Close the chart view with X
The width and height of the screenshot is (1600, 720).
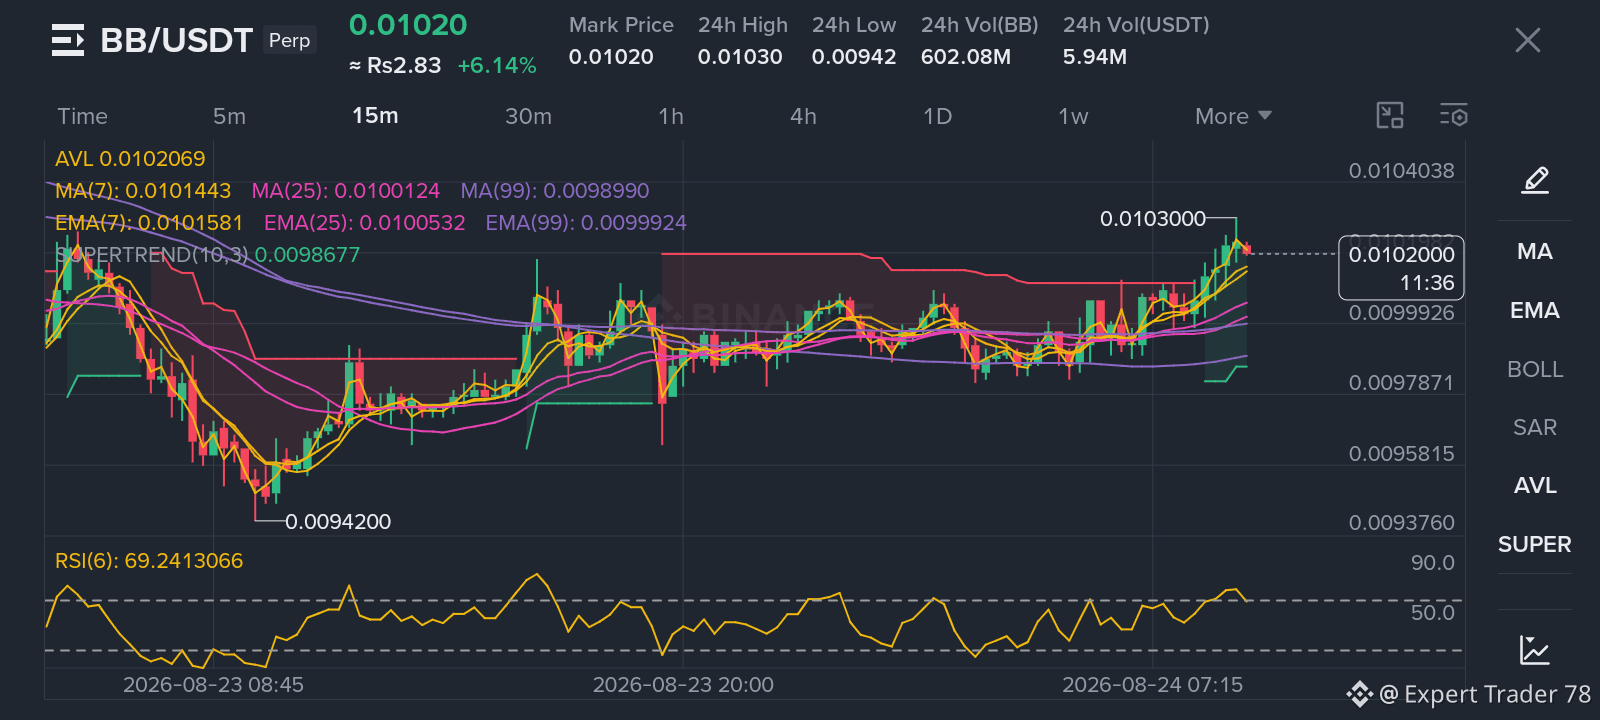[x=1528, y=40]
